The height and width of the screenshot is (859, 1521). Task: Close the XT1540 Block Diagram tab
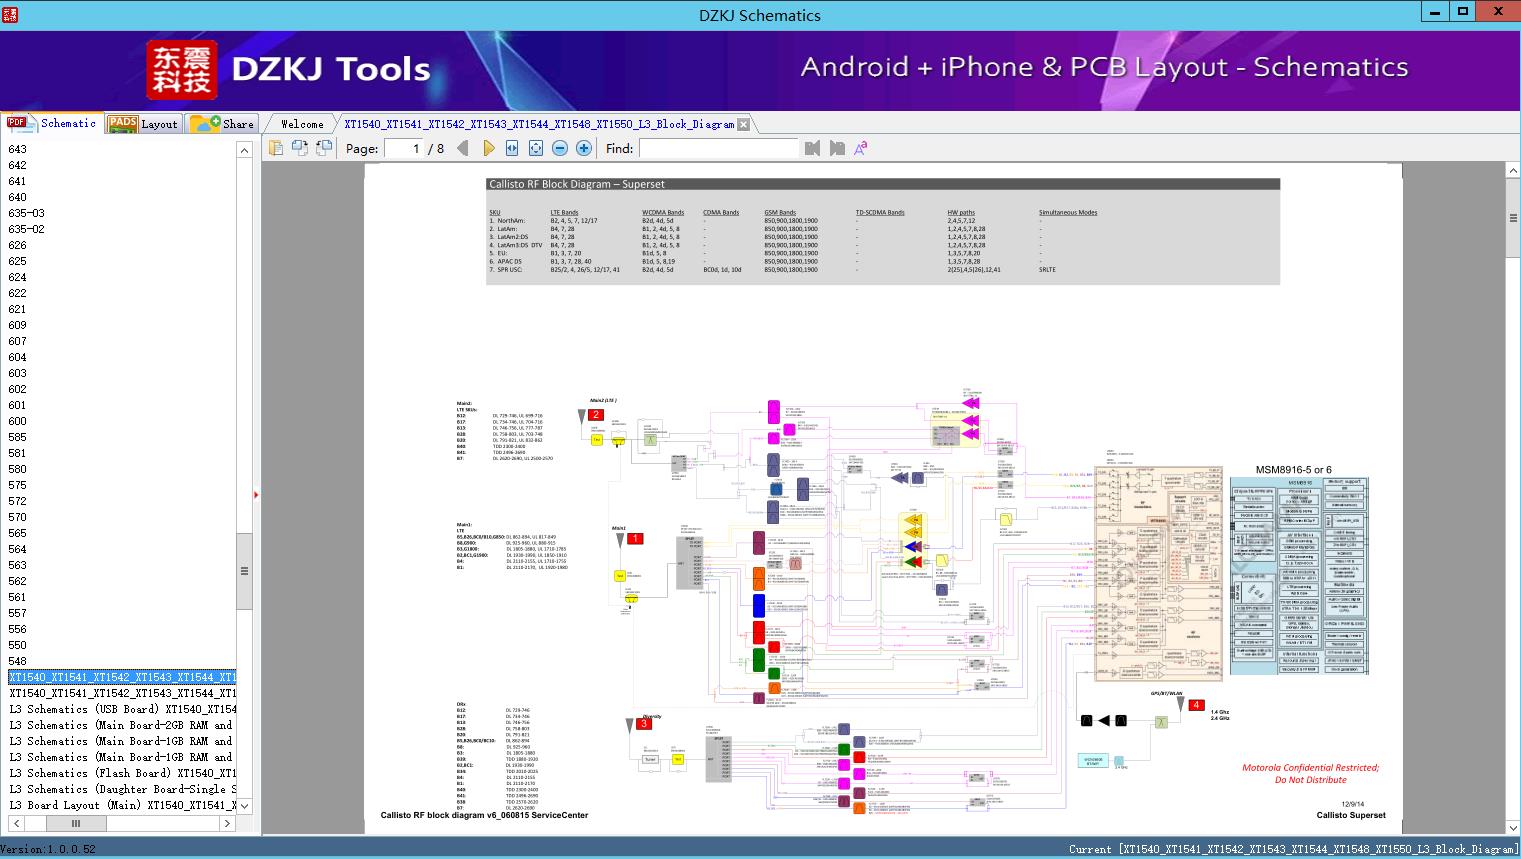point(743,125)
